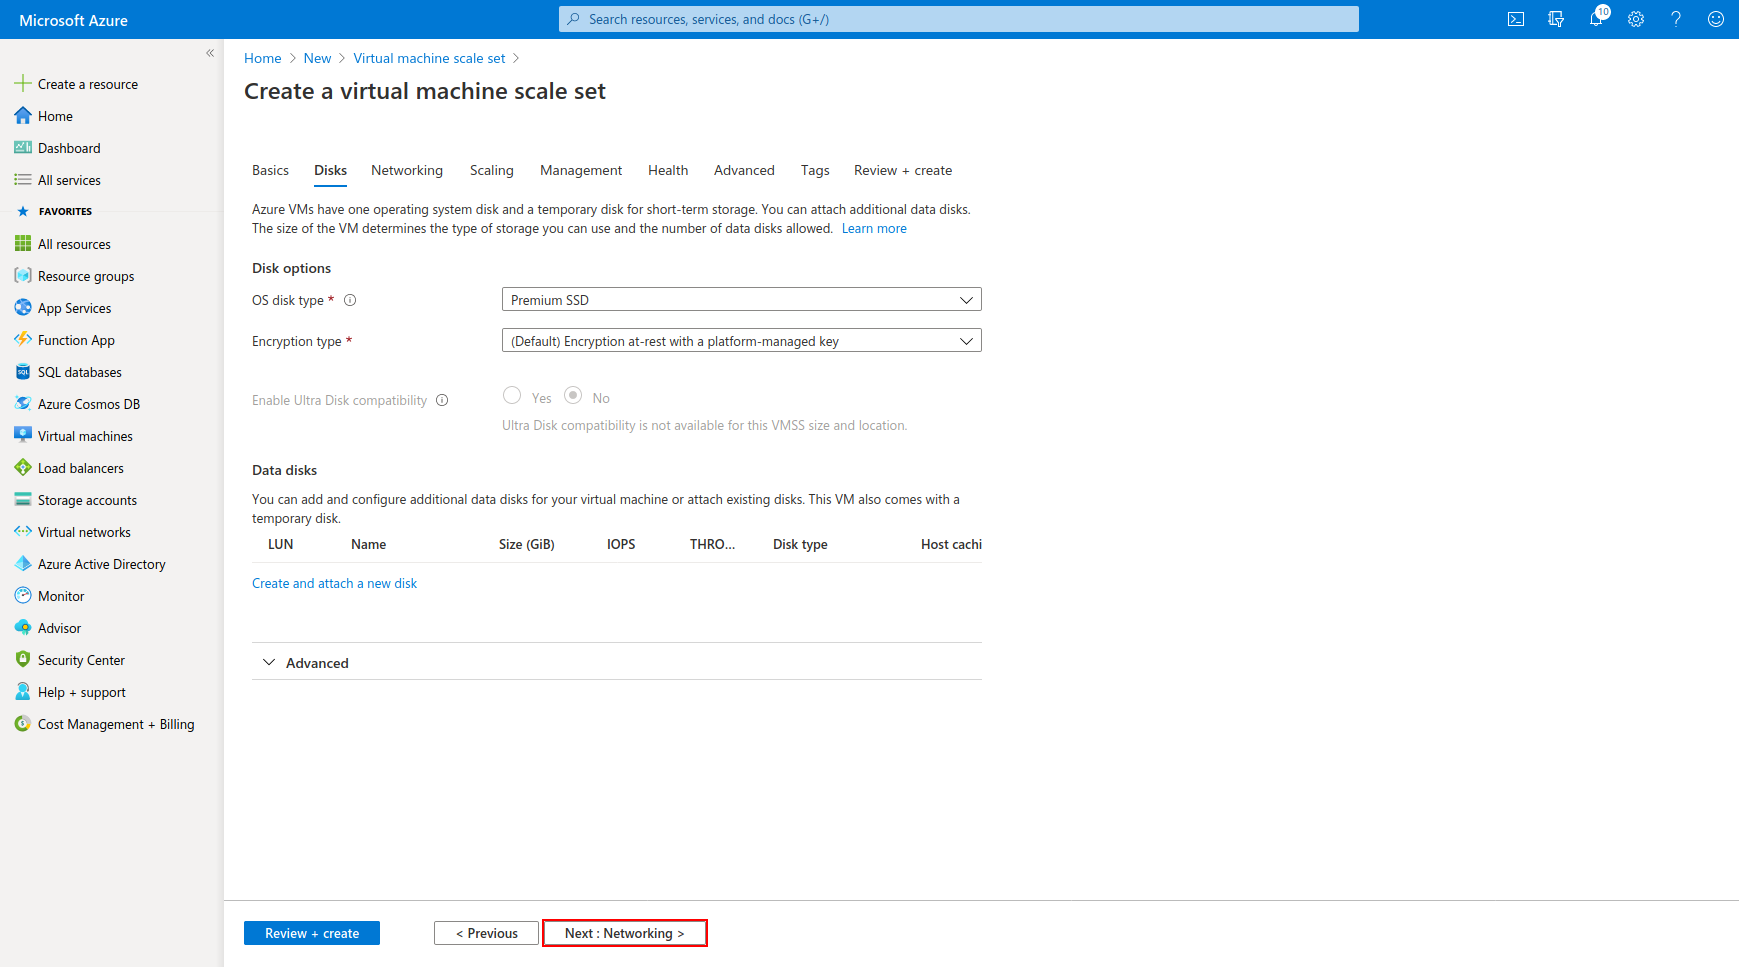Open the Learn more link
1739x967 pixels.
click(874, 229)
